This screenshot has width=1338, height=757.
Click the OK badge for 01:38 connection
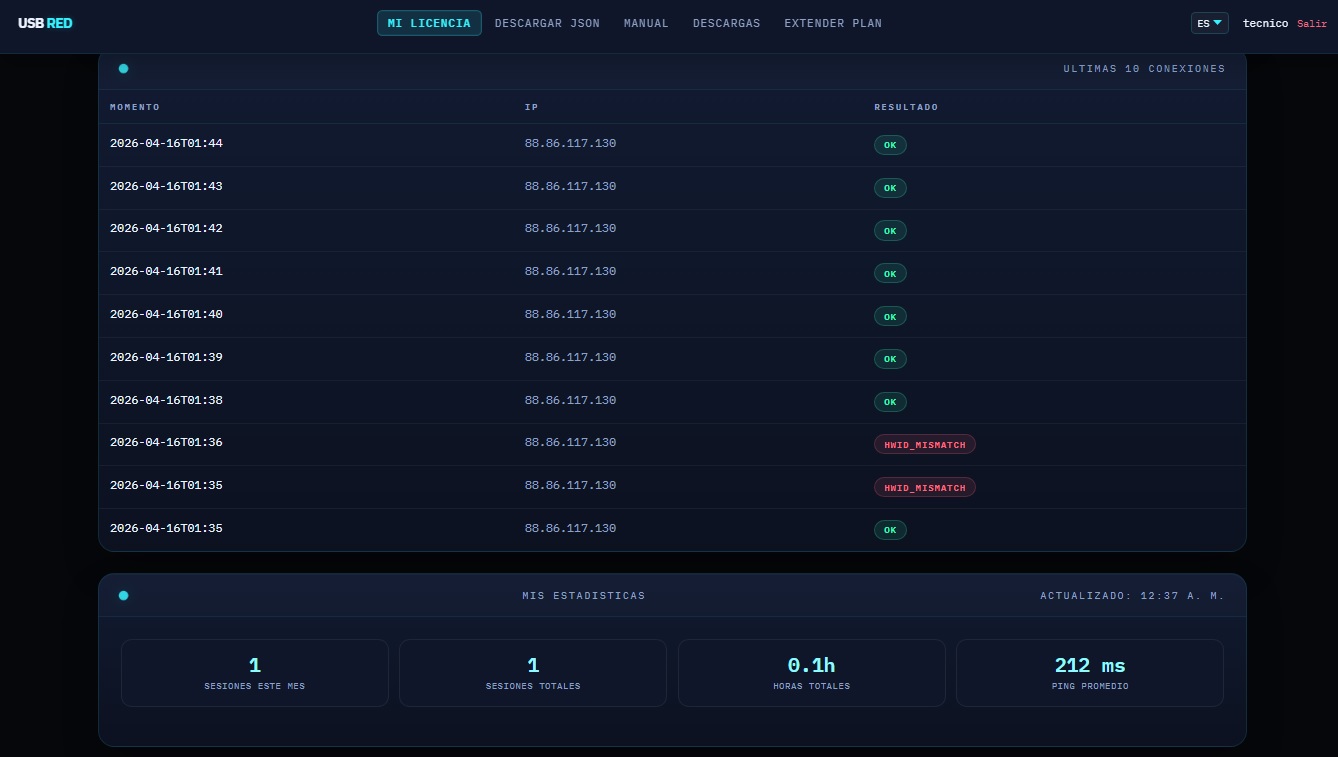[890, 402]
